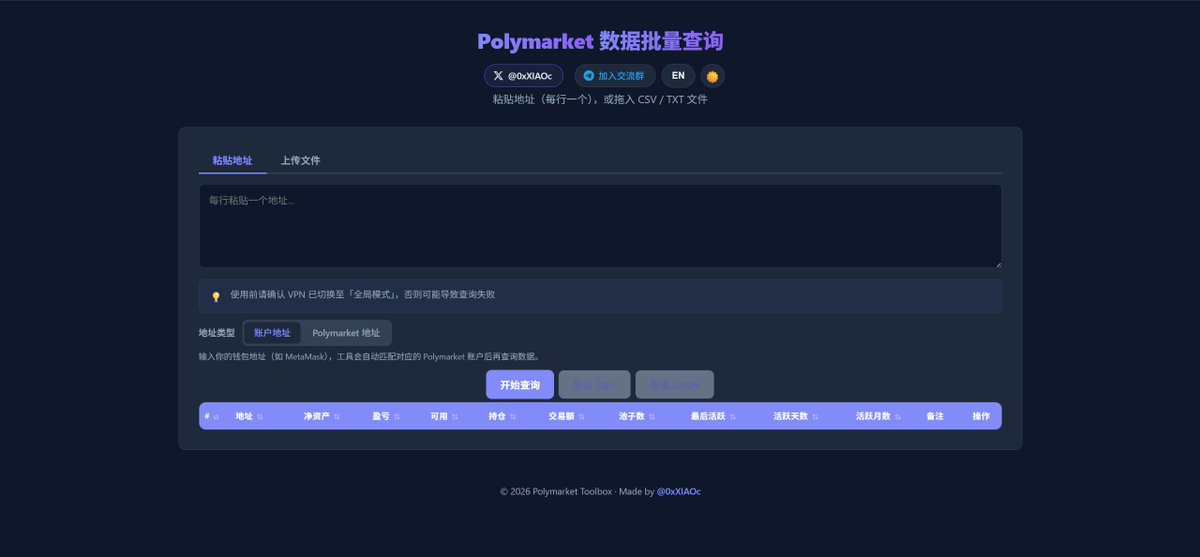
Task: Sort table by 持仓 column
Action: pos(502,416)
